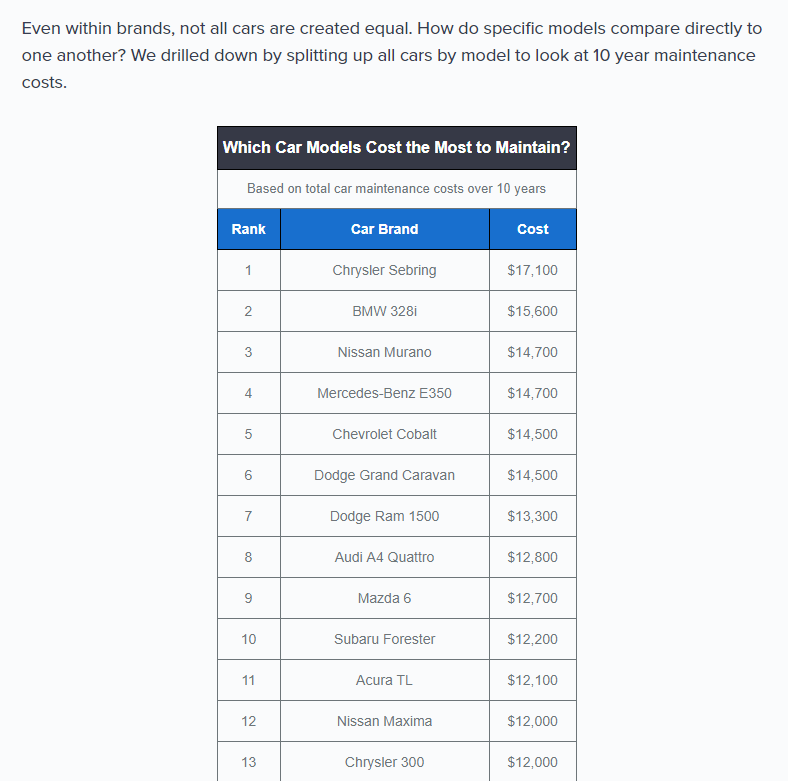Select the Cost column header
Image resolution: width=788 pixels, height=781 pixels.
533,229
